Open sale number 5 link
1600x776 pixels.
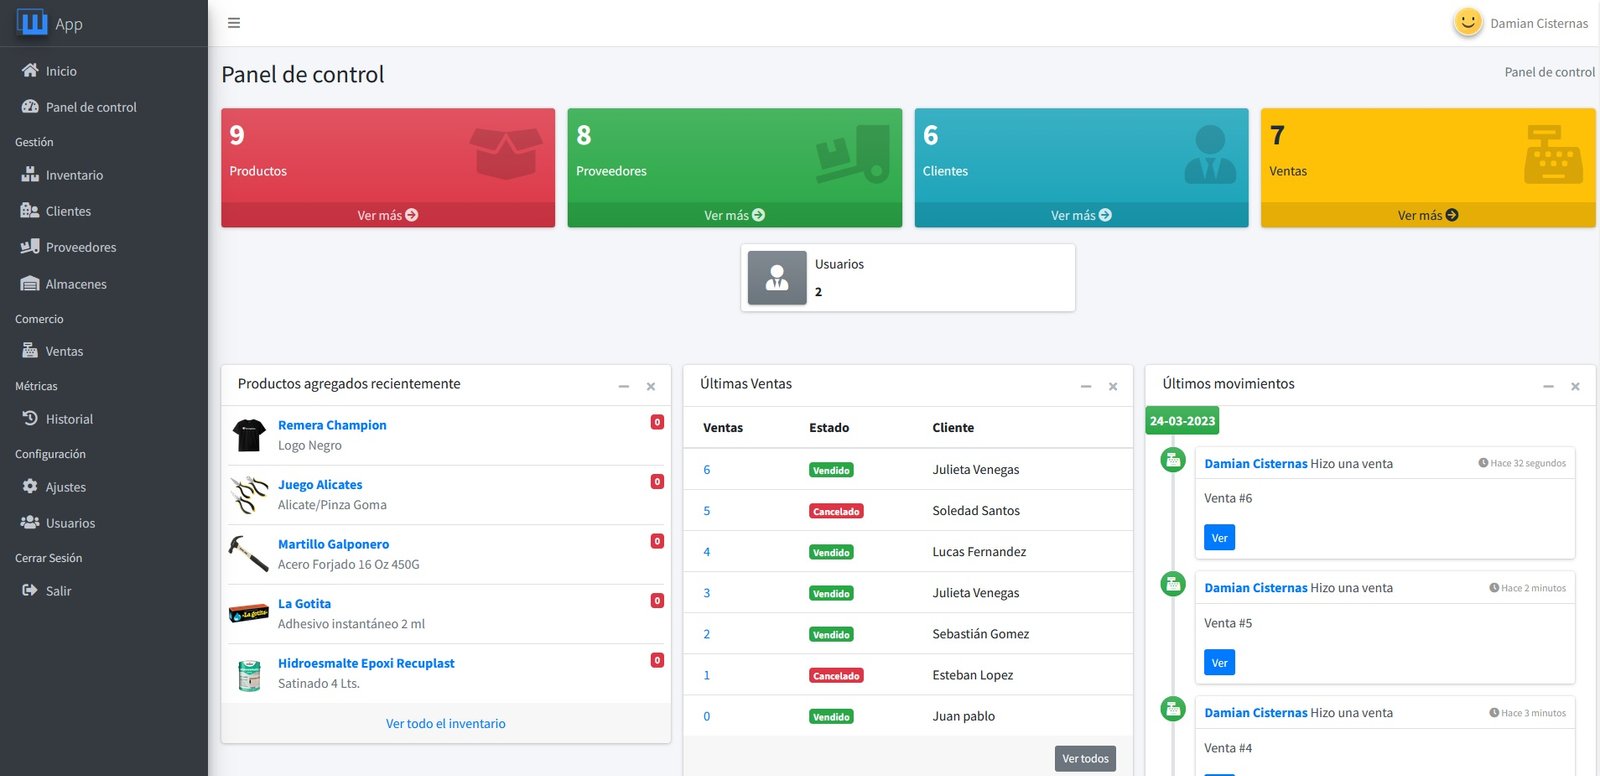[x=707, y=510]
